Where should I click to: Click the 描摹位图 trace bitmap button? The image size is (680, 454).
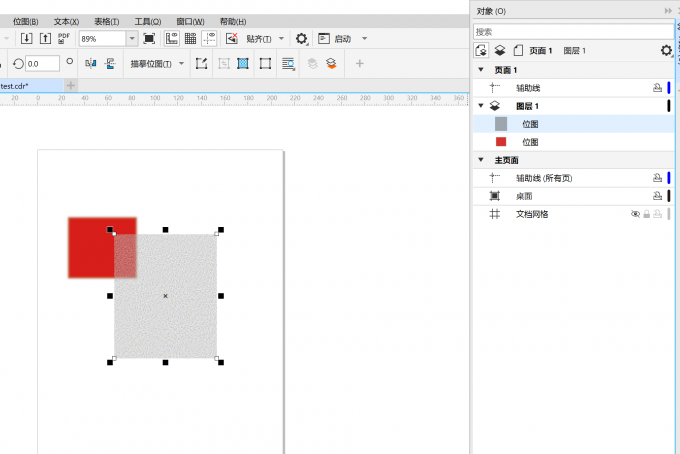tap(151, 64)
